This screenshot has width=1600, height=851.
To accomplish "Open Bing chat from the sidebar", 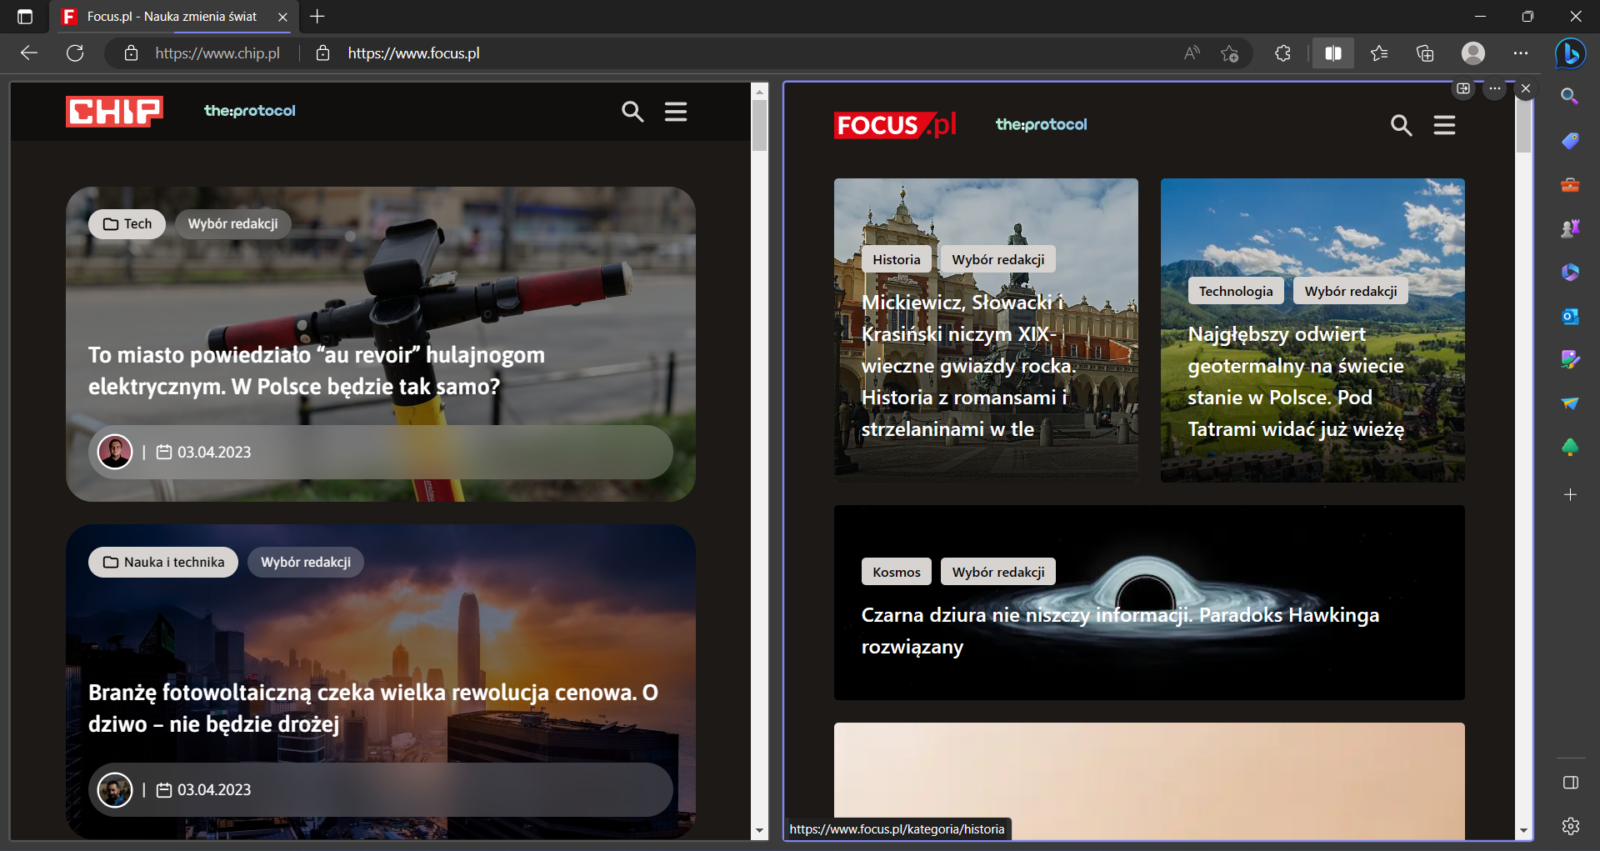I will [x=1570, y=53].
